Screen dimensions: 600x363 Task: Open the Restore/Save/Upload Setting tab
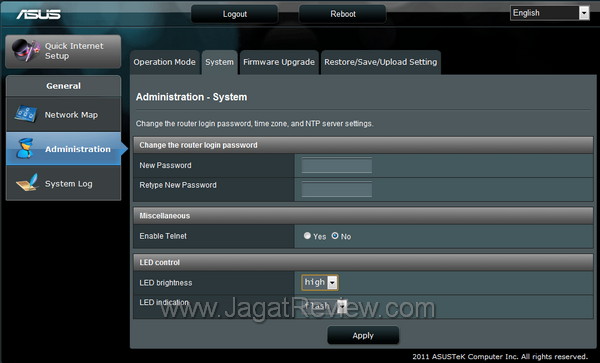point(381,62)
